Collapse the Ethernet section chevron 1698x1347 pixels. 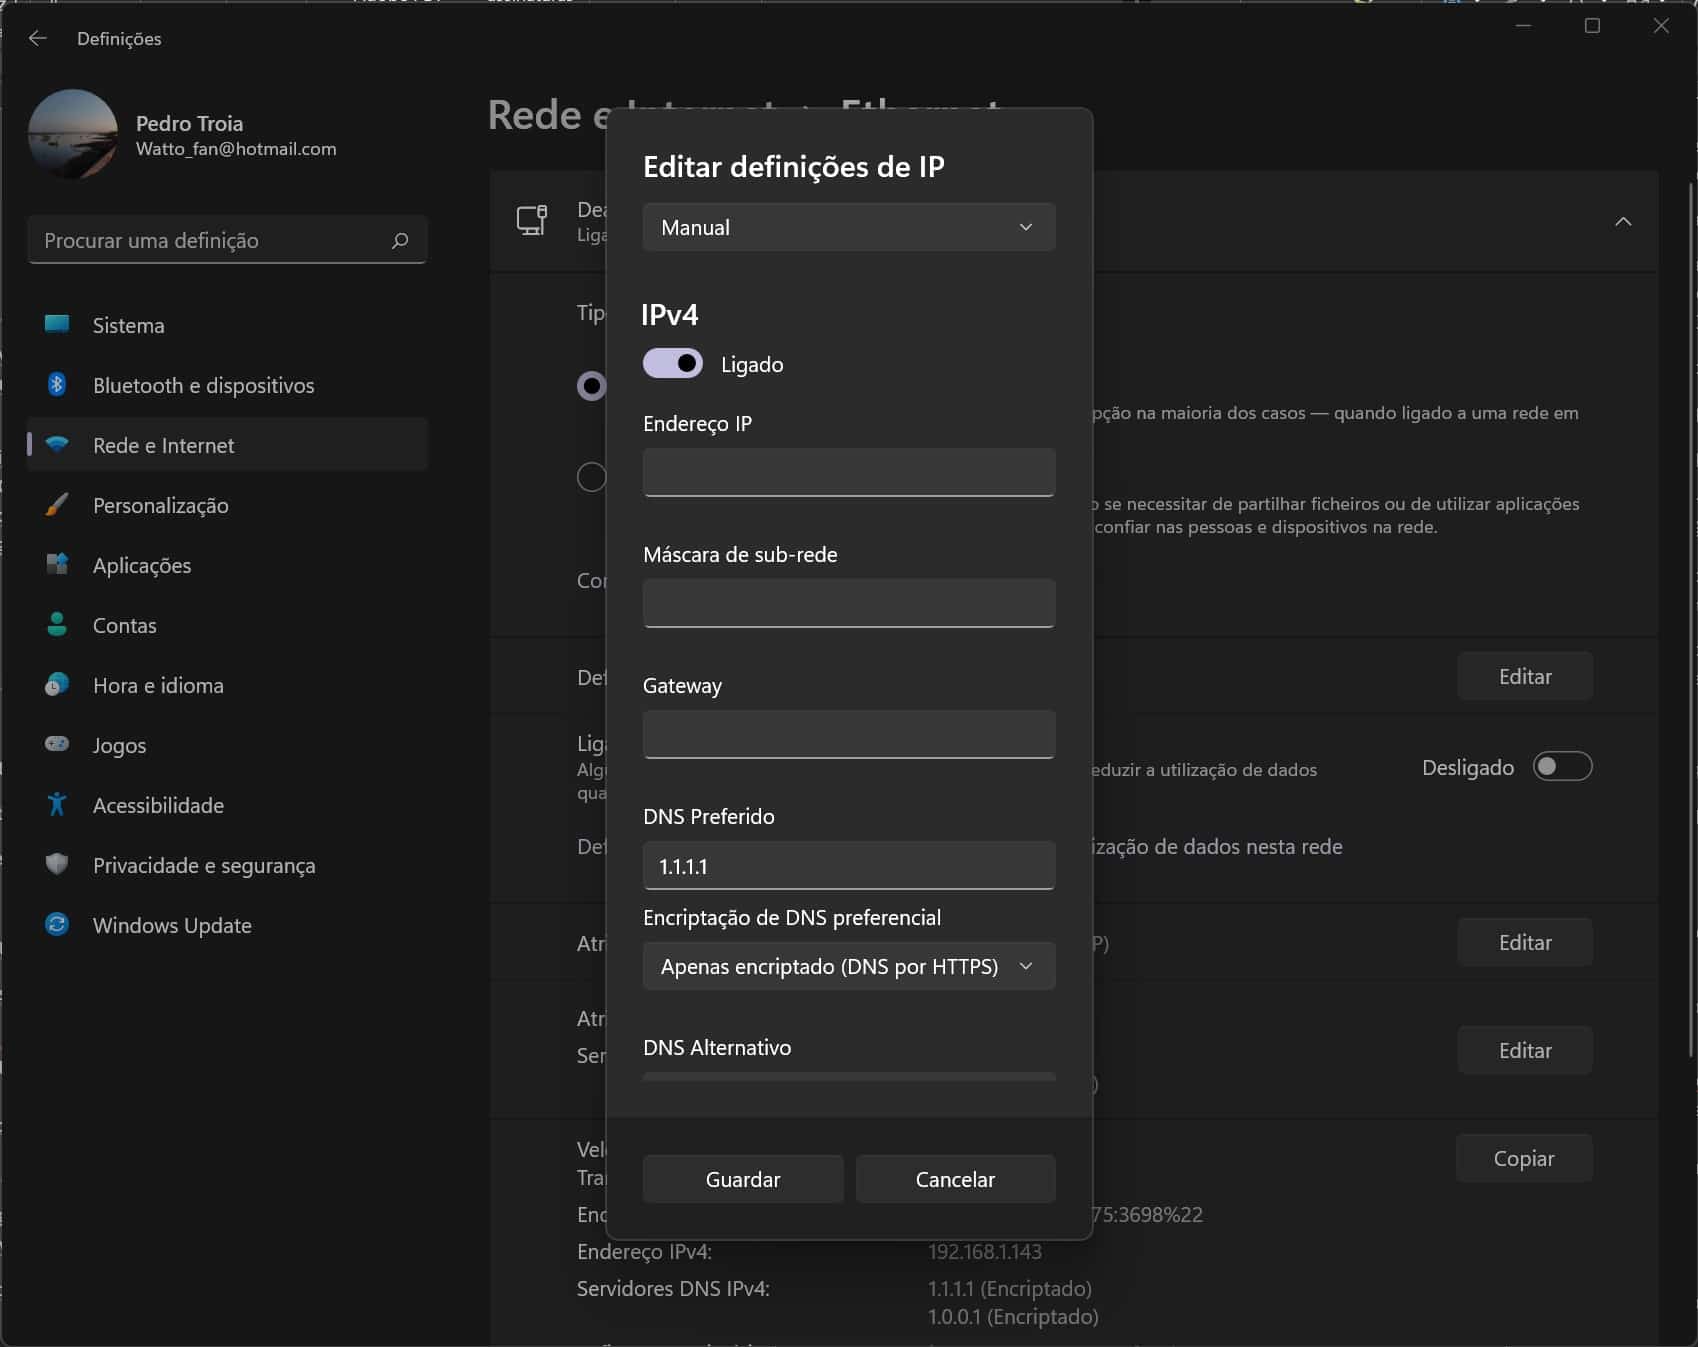pos(1623,221)
